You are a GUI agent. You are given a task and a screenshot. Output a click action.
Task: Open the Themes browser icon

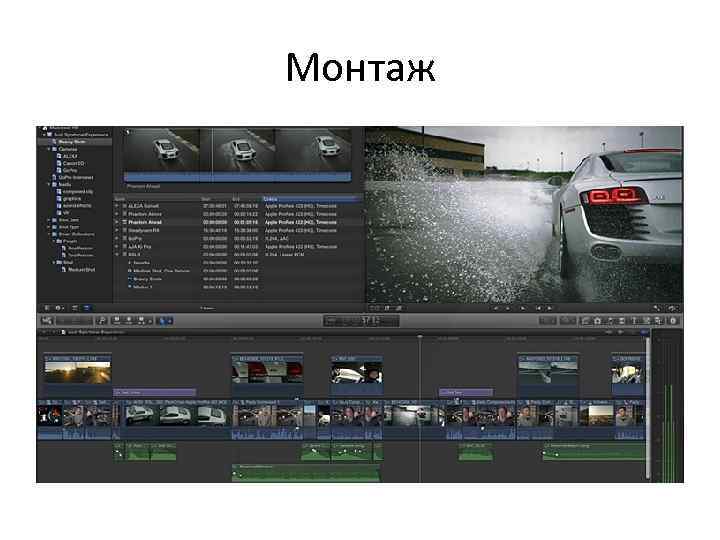[x=658, y=321]
